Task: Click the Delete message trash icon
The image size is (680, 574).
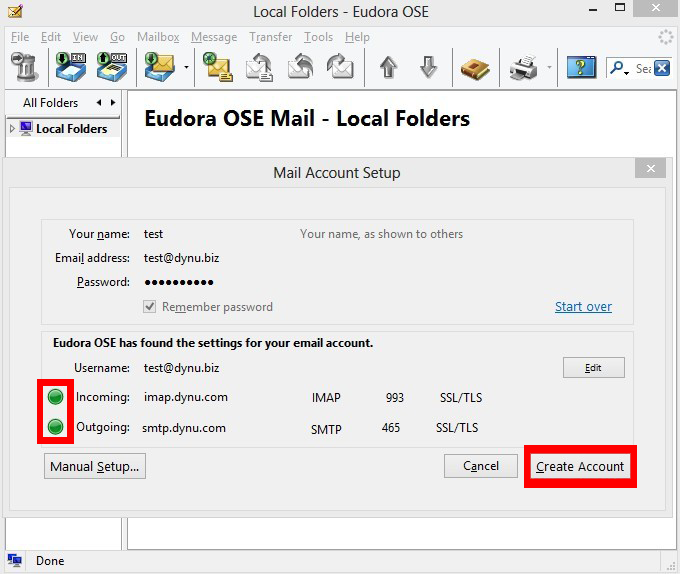Action: 25,67
